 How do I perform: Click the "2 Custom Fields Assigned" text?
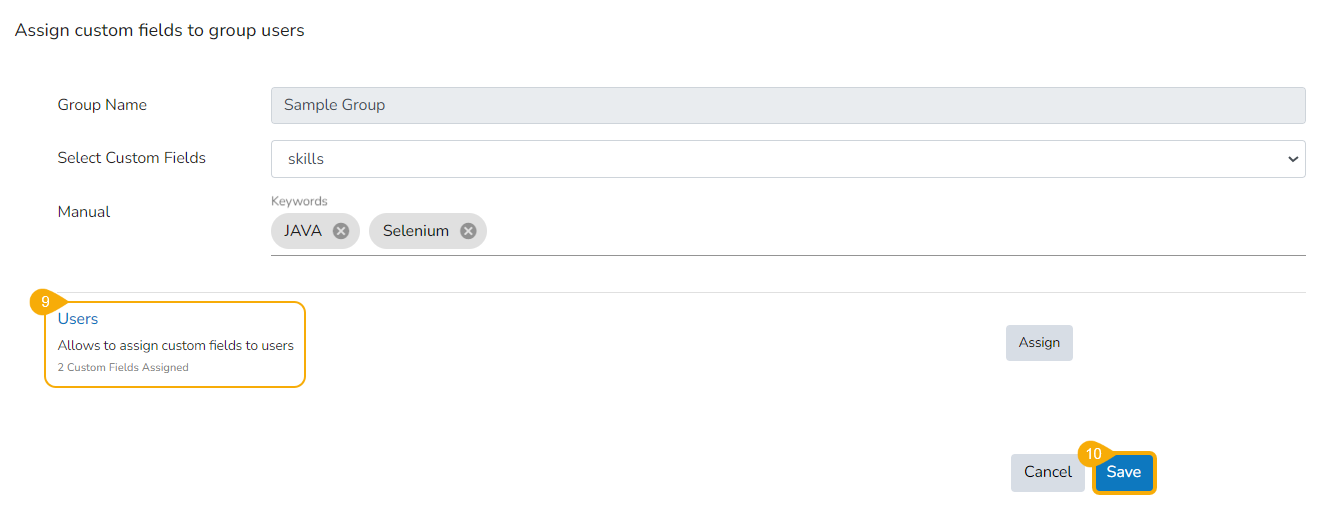tap(123, 367)
